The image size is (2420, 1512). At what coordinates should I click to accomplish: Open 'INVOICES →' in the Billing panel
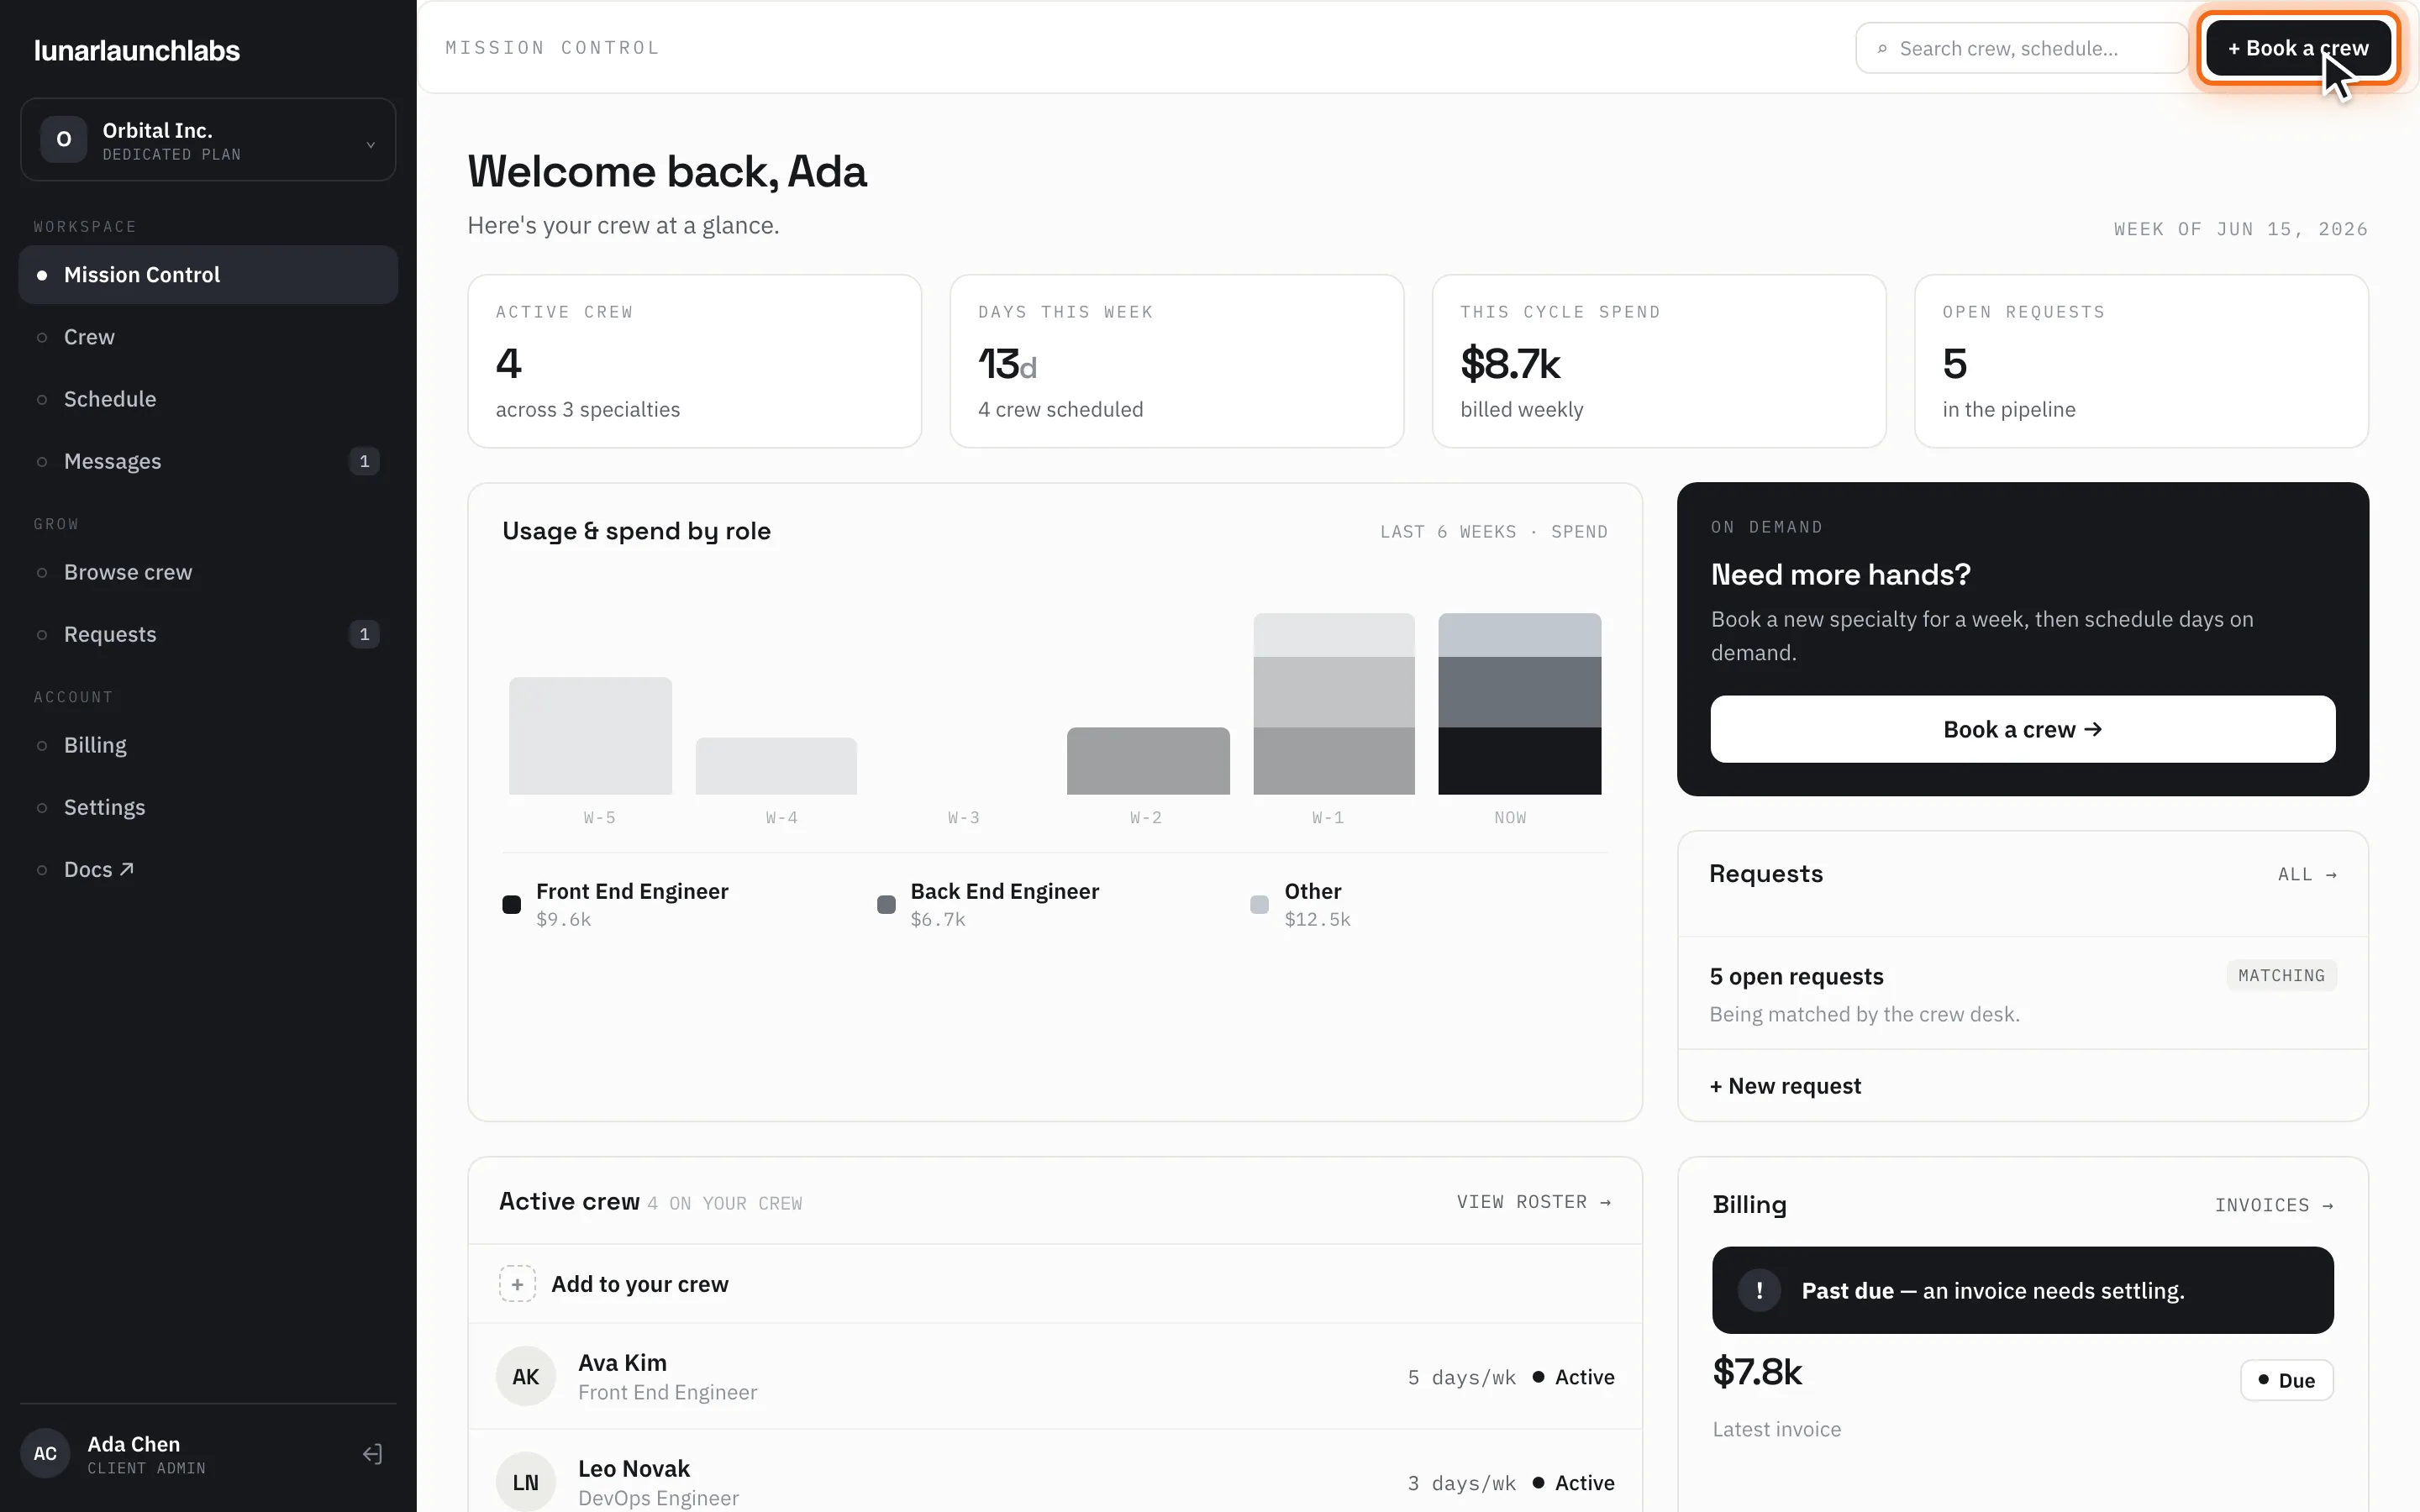click(x=2274, y=1205)
